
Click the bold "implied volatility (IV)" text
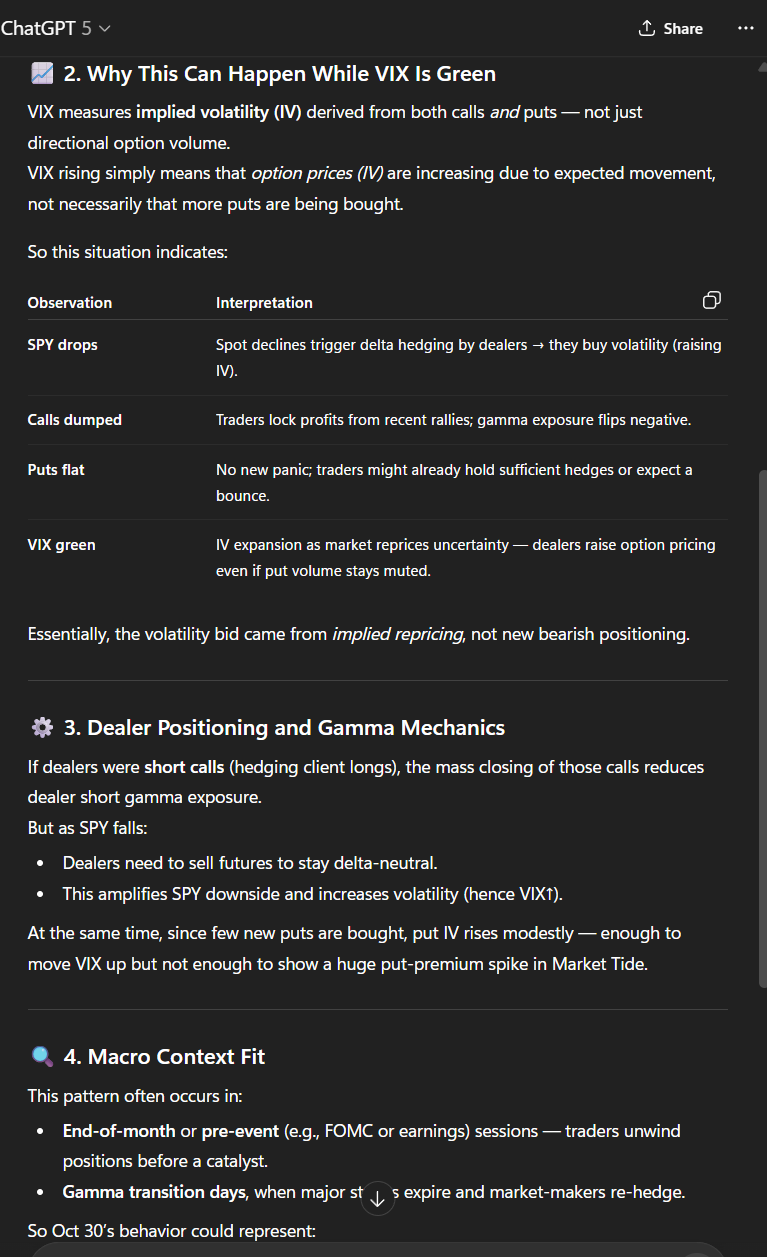click(219, 112)
